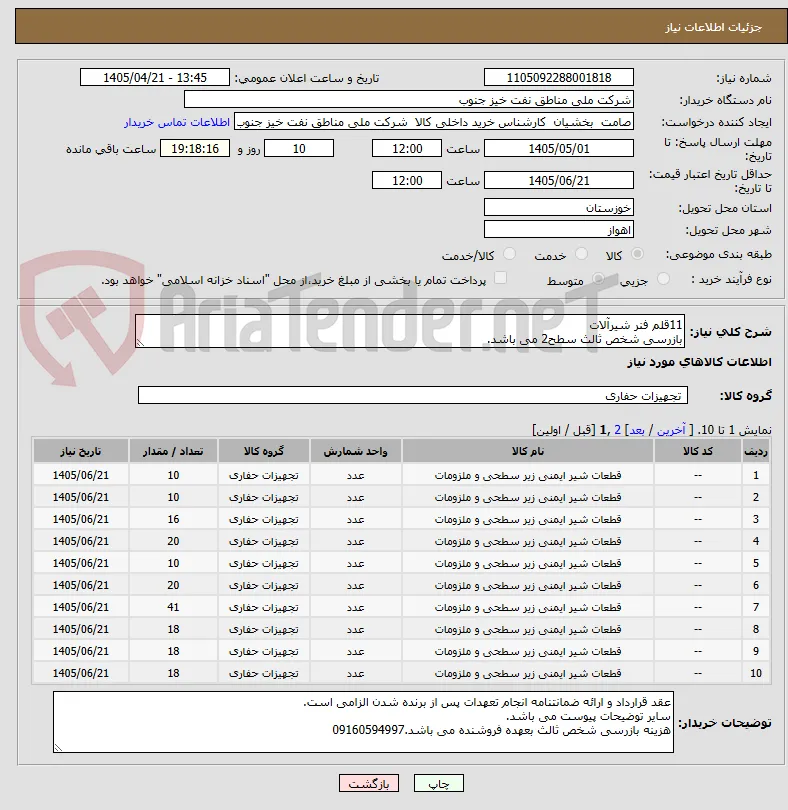
Task: Click the نام کالا column header
Action: (x=528, y=451)
